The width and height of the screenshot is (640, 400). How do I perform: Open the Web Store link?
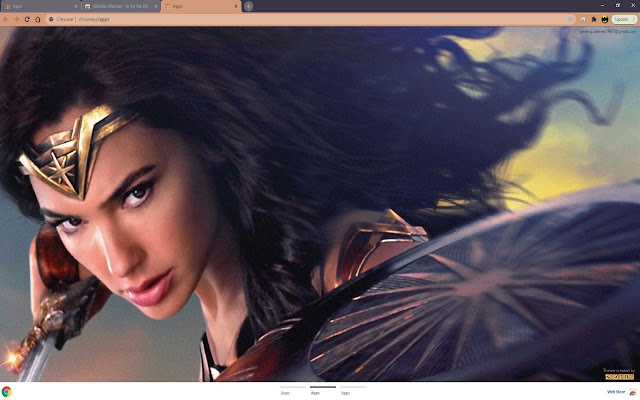coord(616,392)
